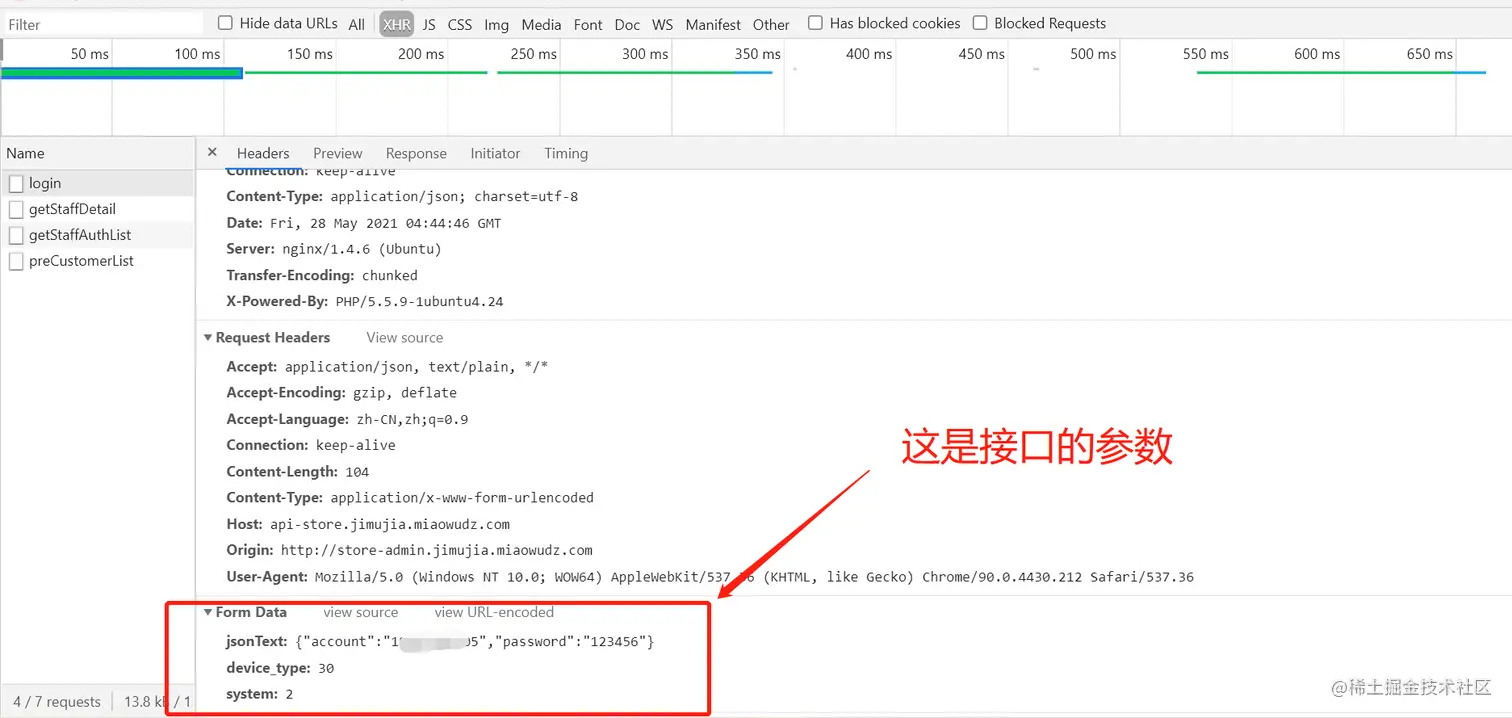Click the getStaffDetail file icon
1512x718 pixels.
[x=16, y=210]
